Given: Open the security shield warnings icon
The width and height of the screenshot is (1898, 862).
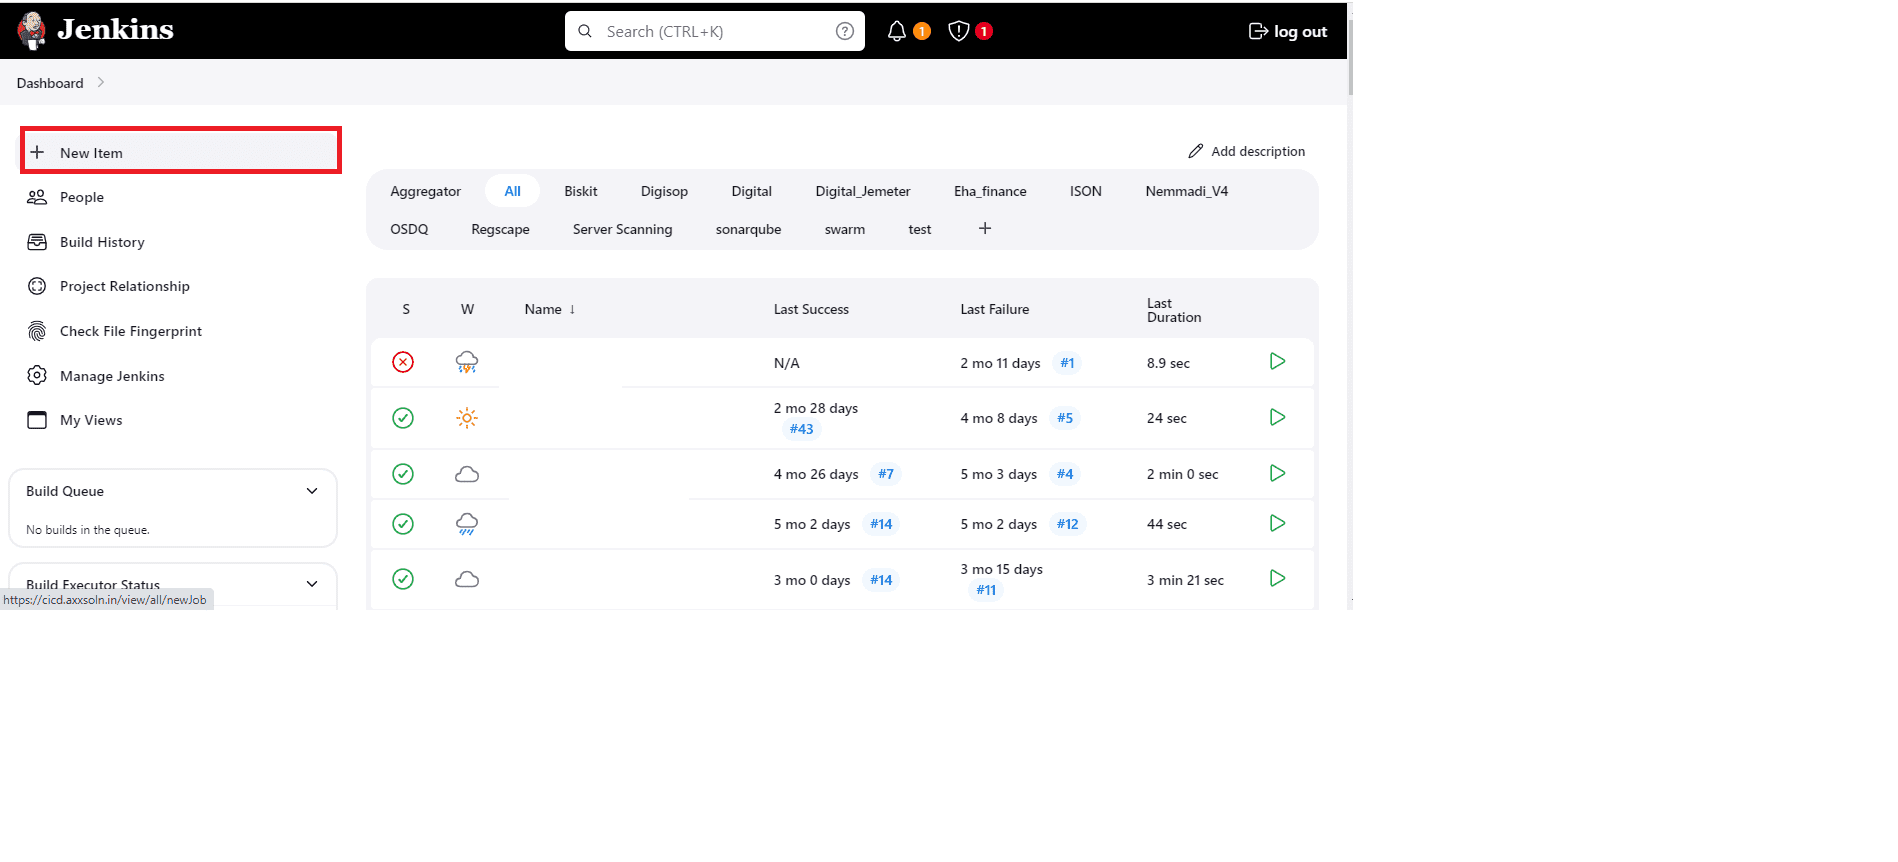Looking at the screenshot, I should (x=959, y=31).
